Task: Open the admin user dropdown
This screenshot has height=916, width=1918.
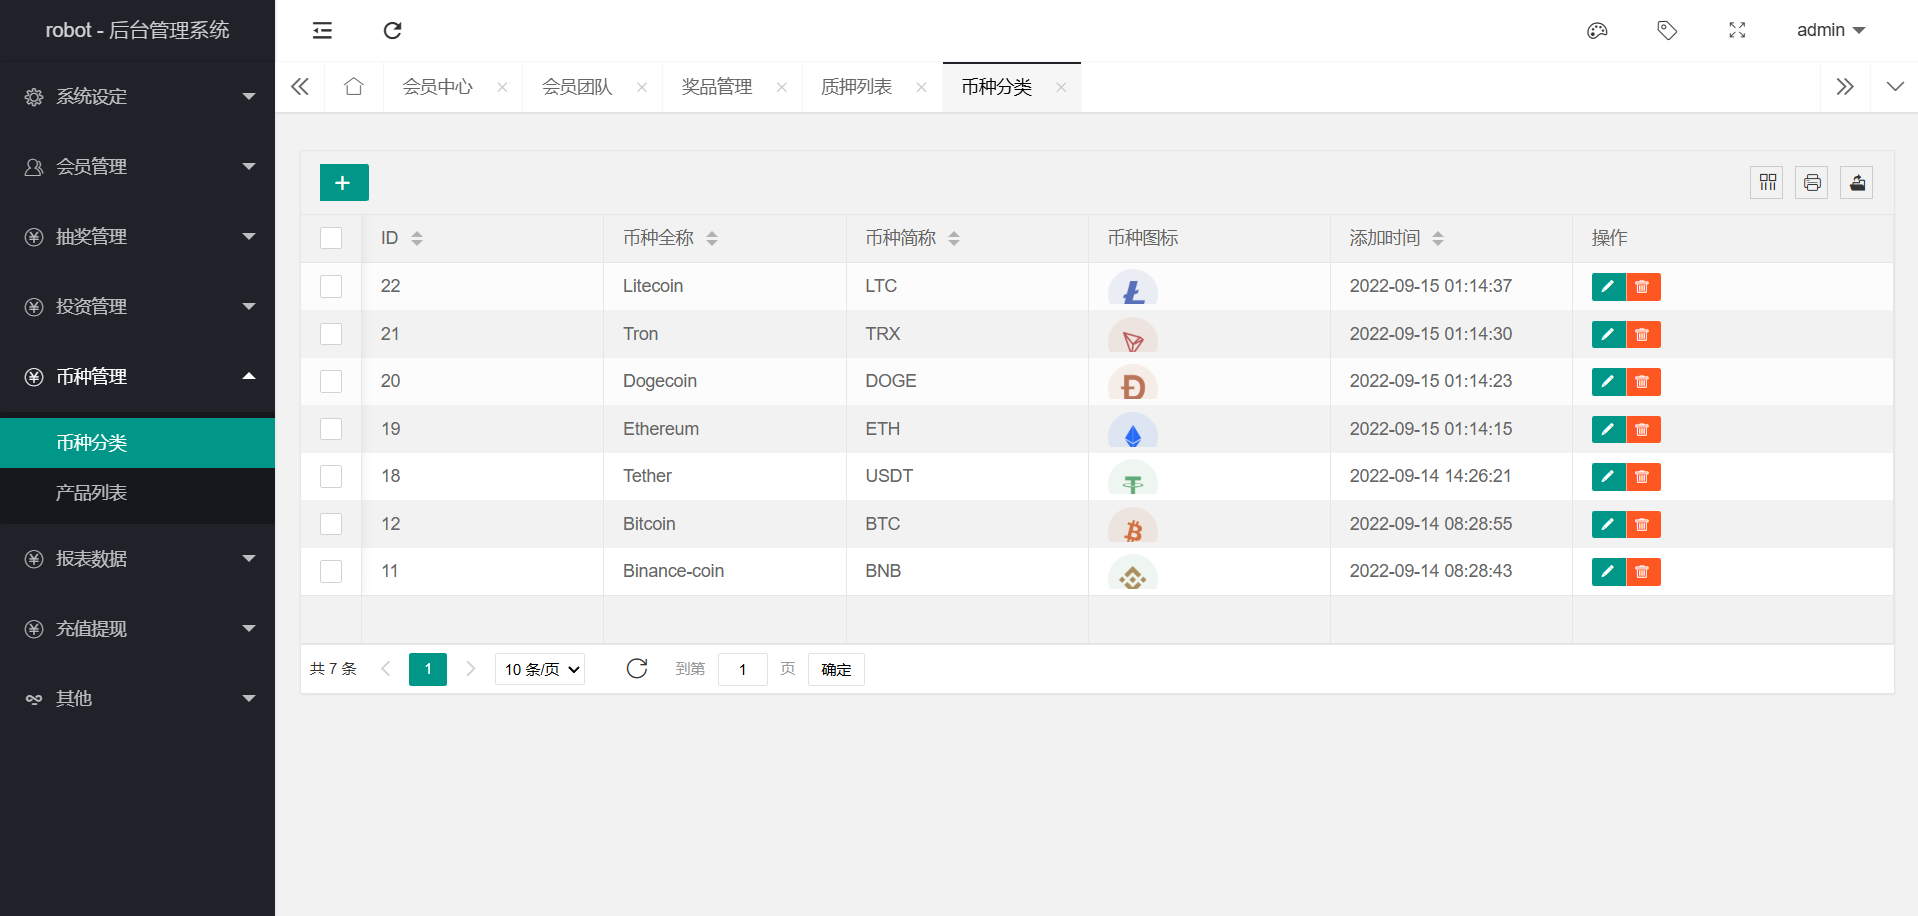Action: coord(1830,31)
